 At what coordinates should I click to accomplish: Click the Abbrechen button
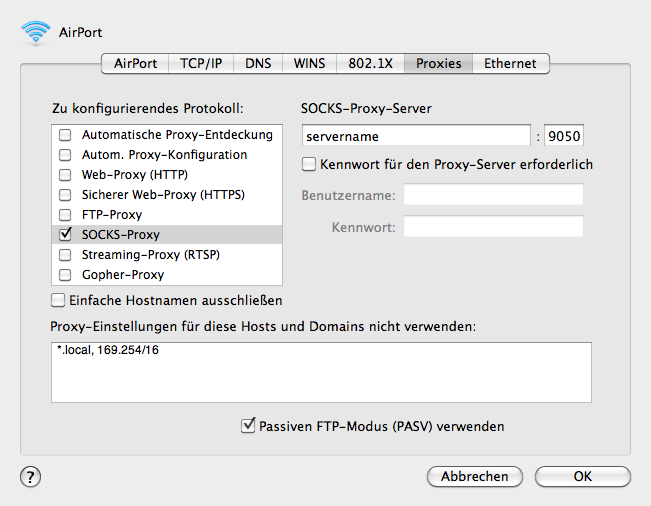click(475, 477)
